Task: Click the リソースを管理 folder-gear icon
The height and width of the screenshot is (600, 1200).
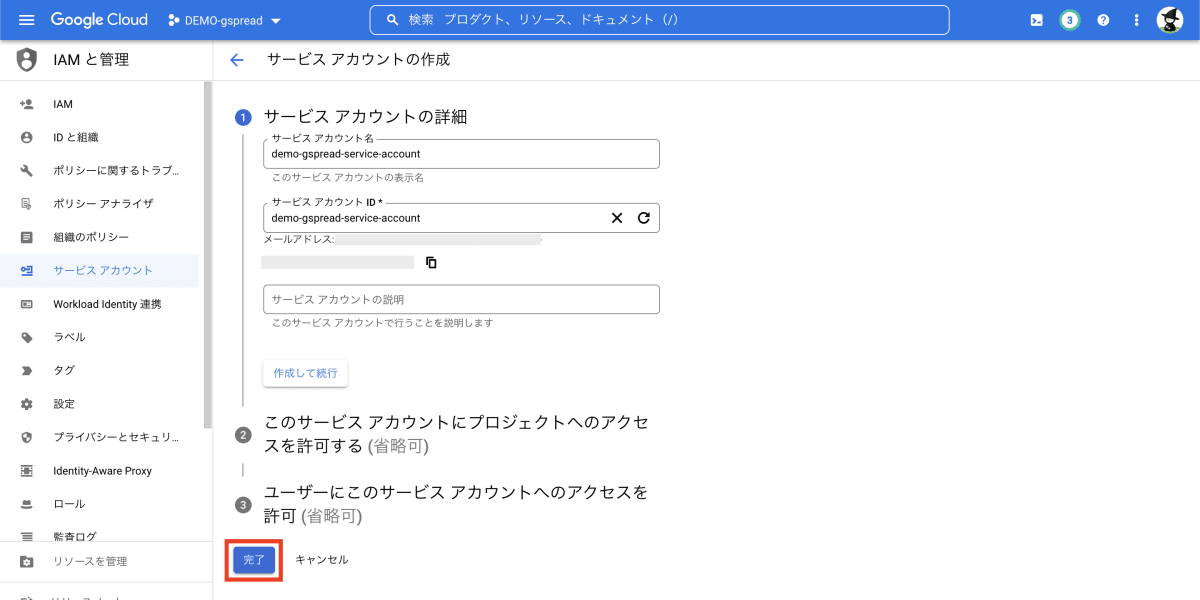Action: coord(27,561)
